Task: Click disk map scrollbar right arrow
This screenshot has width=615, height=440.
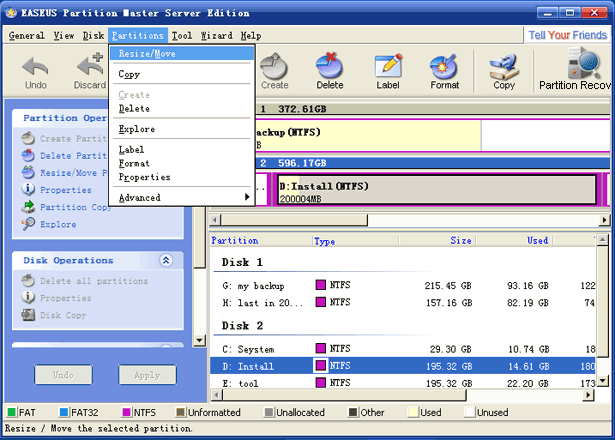Action: coord(604,220)
